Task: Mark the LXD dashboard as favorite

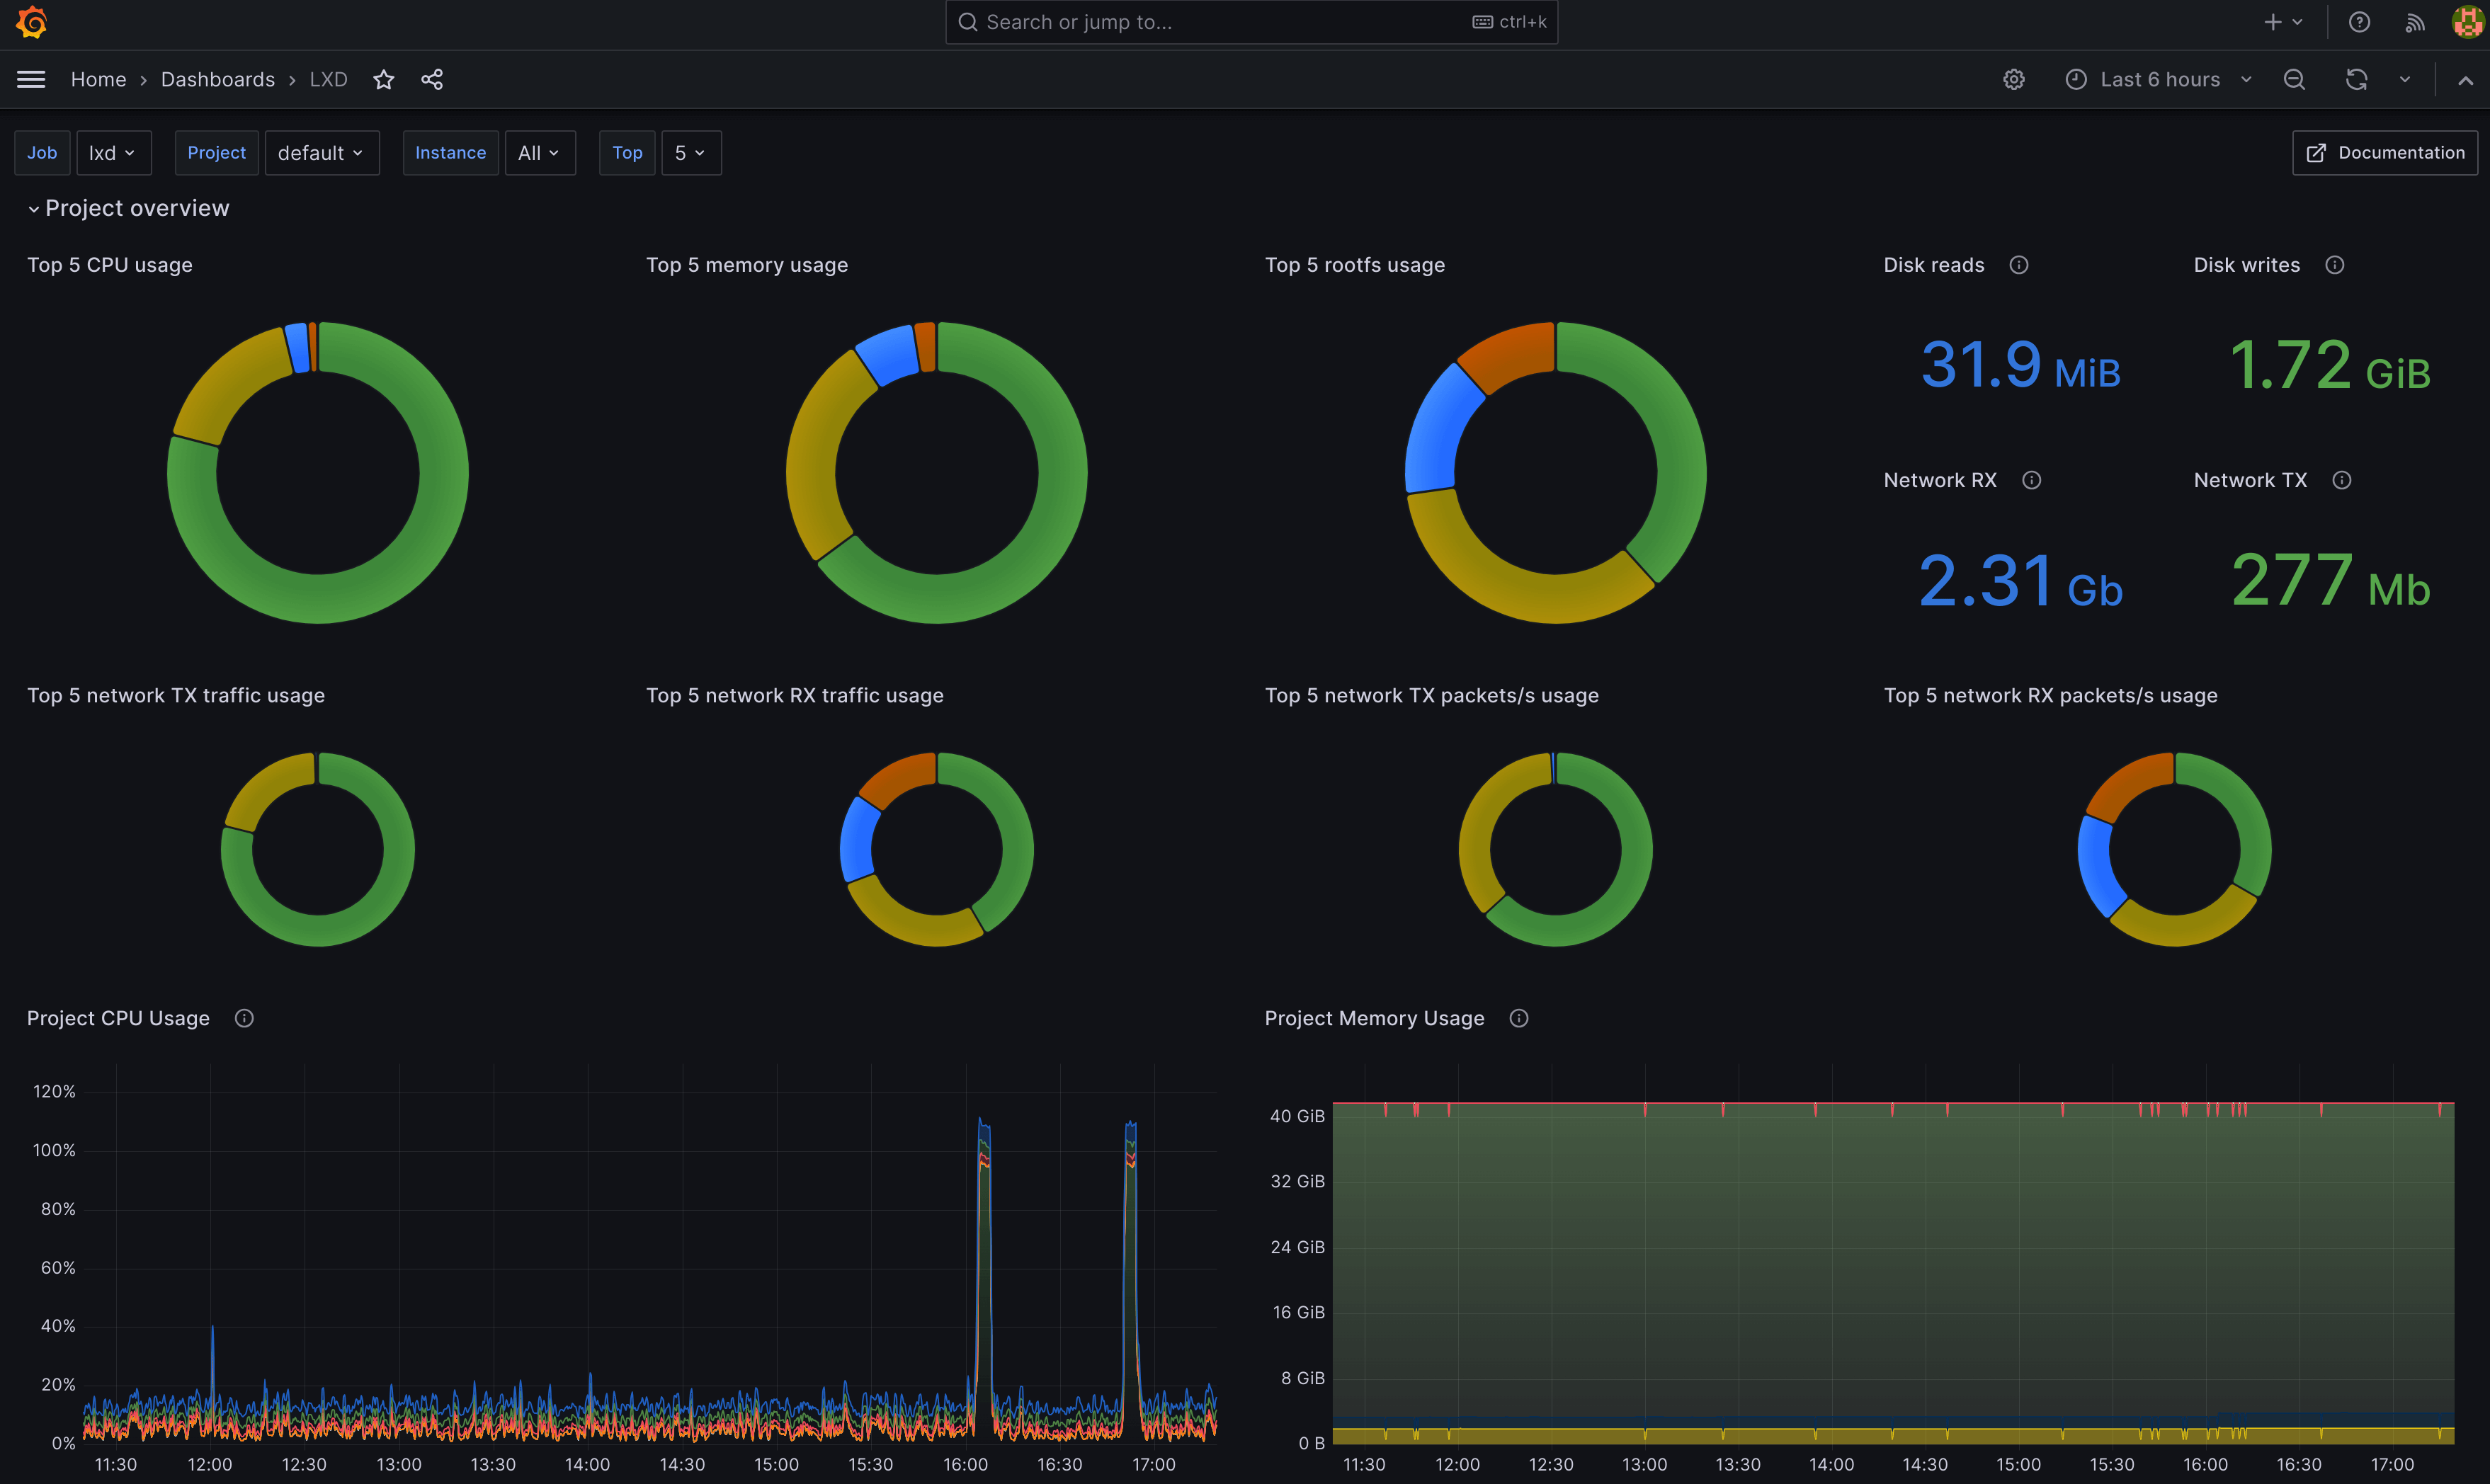Action: (x=383, y=79)
